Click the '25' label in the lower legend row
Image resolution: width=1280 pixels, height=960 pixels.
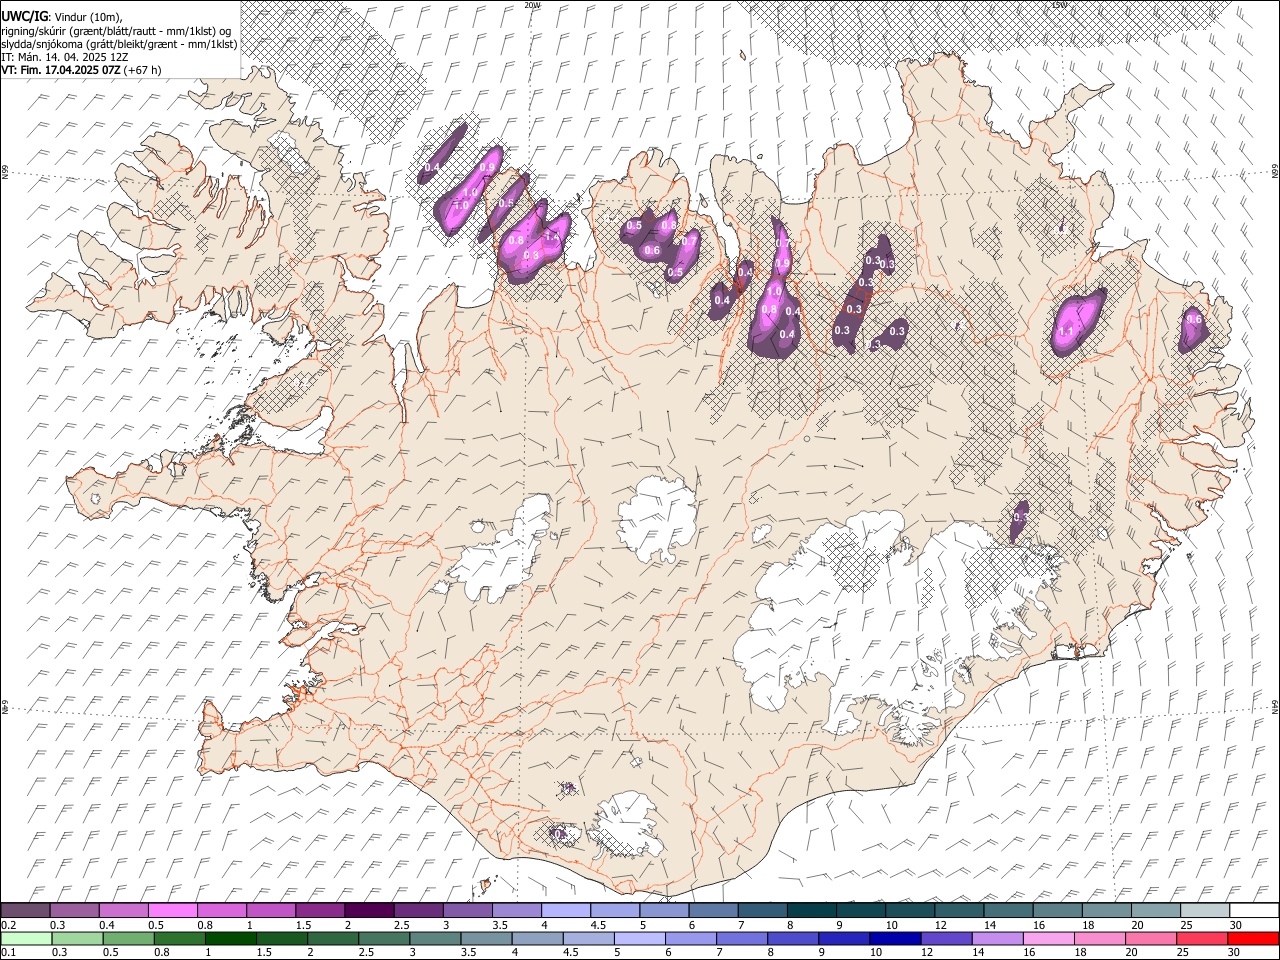pos(1183,953)
